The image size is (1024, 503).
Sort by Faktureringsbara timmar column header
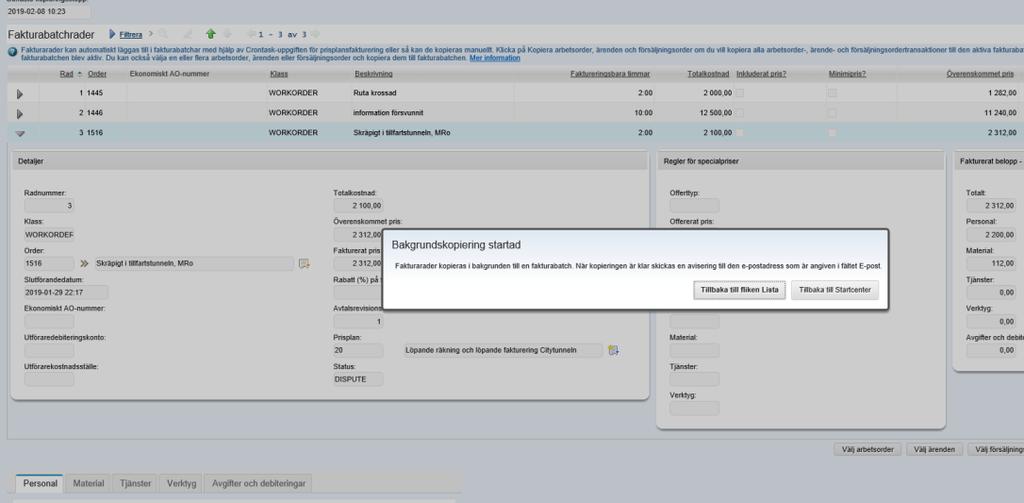[x=611, y=74]
